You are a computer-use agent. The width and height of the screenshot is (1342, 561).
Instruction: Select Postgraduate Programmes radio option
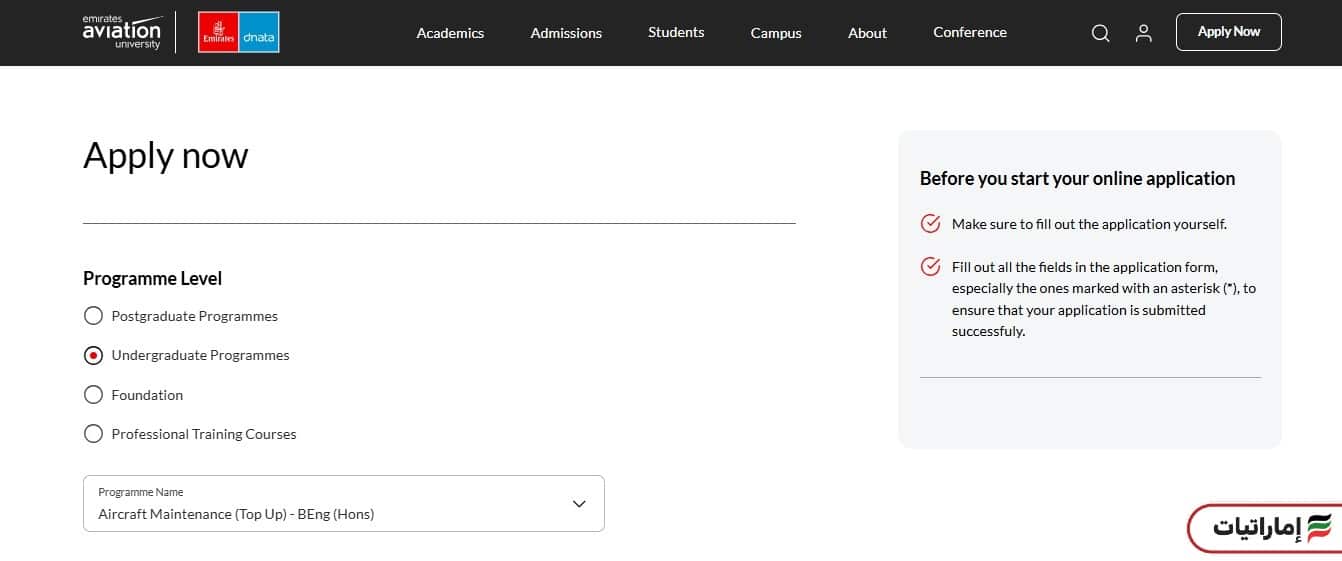point(93,316)
